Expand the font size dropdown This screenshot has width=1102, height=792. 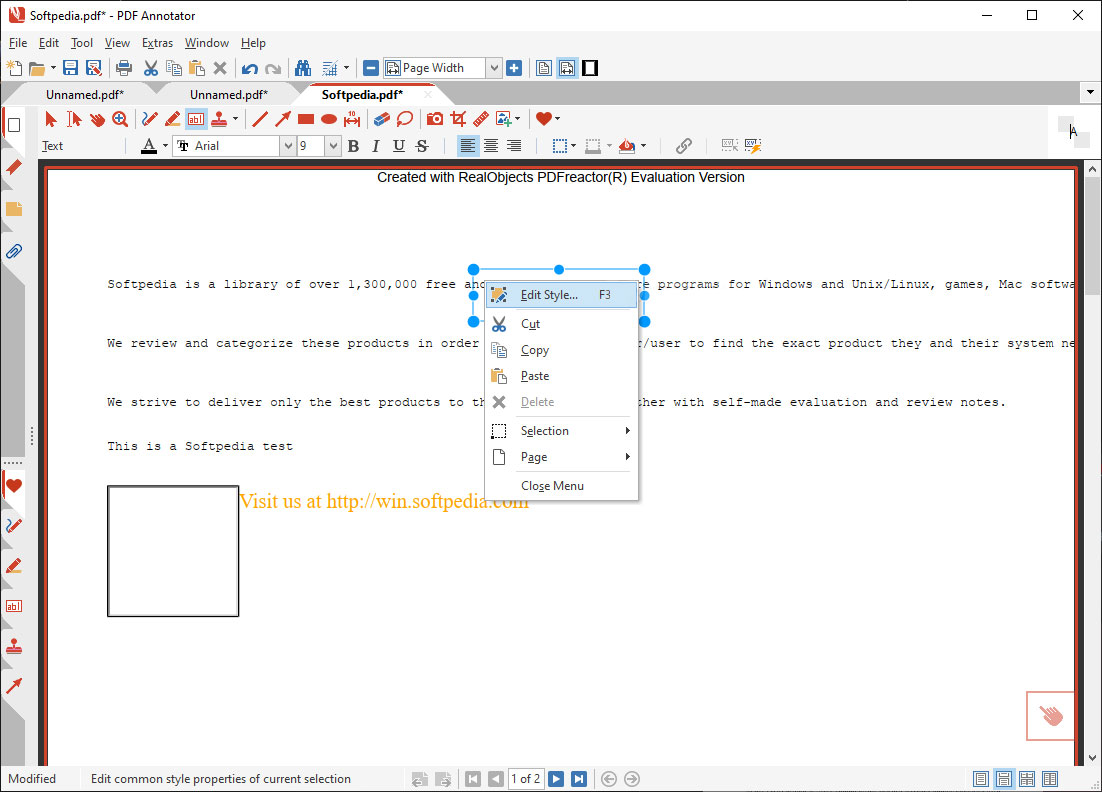coord(333,146)
